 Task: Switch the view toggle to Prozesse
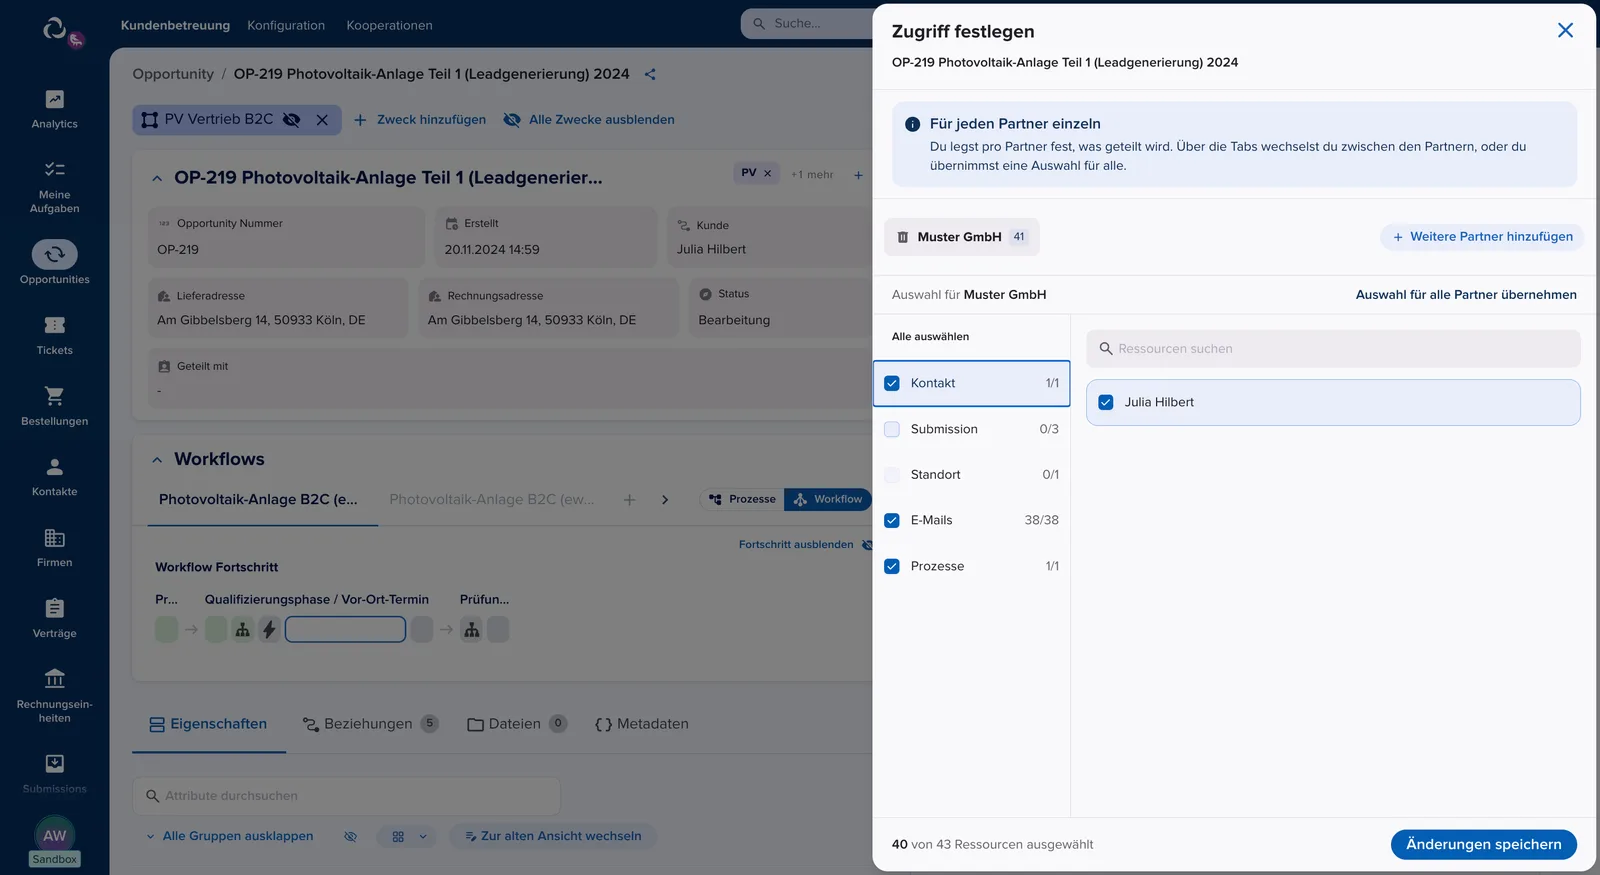click(x=742, y=499)
